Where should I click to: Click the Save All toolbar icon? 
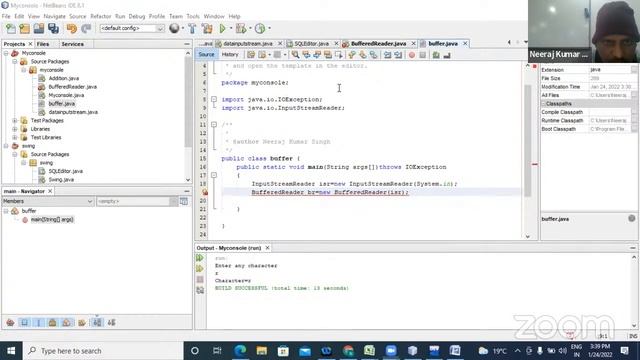click(x=53, y=29)
